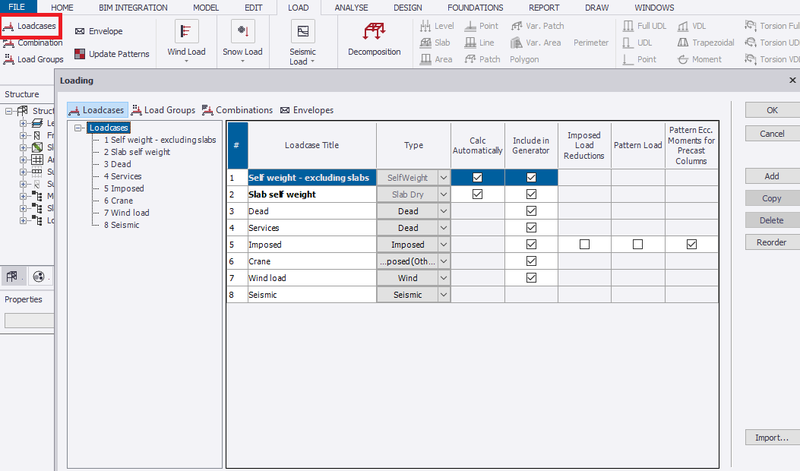
Task: Open the ANALYSE ribbon tab
Action: coord(351,8)
